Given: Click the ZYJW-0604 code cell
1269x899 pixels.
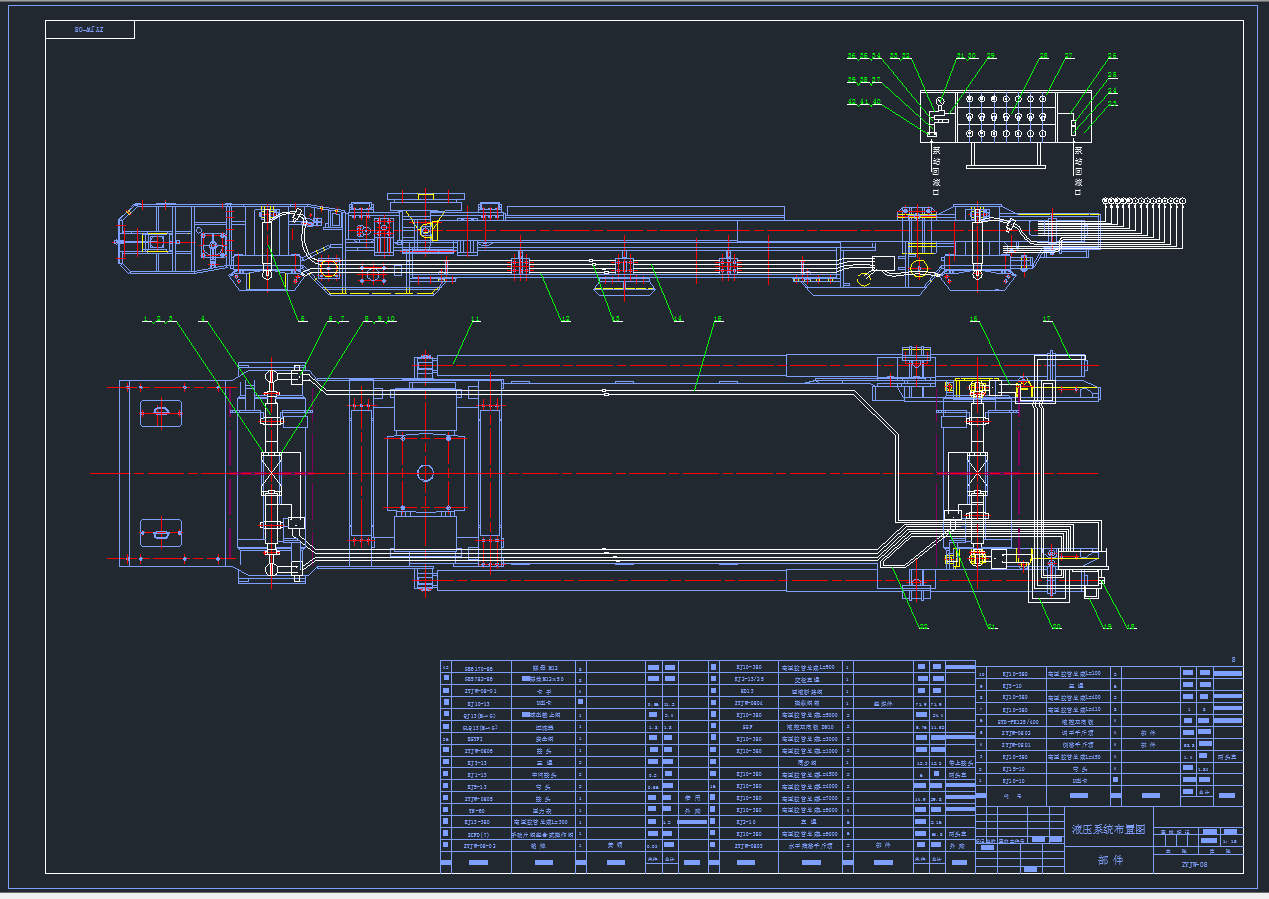Looking at the screenshot, I should pos(748,703).
